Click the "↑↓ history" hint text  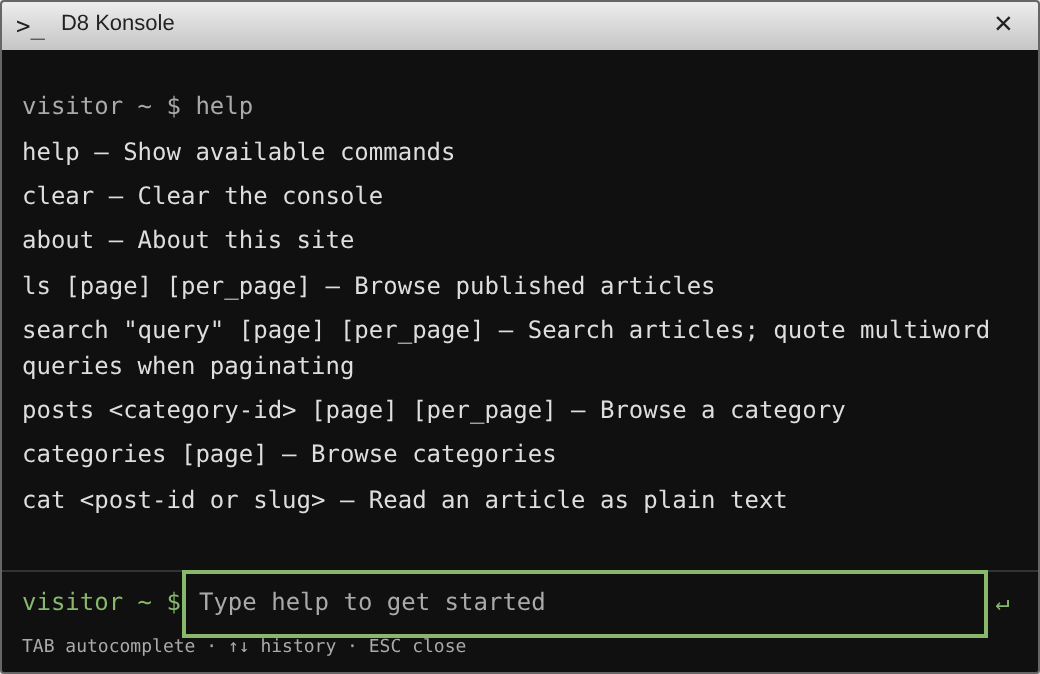click(283, 646)
